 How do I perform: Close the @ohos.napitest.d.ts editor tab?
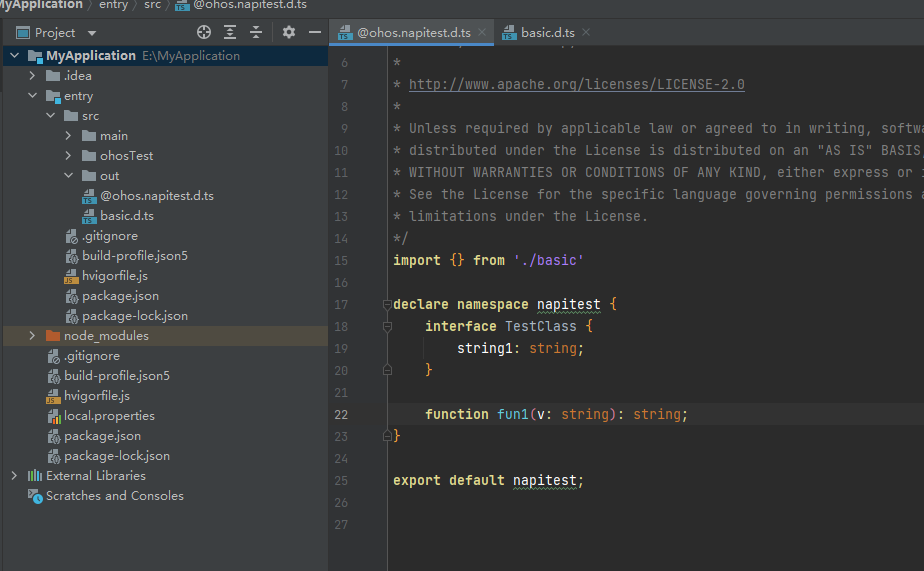482,33
